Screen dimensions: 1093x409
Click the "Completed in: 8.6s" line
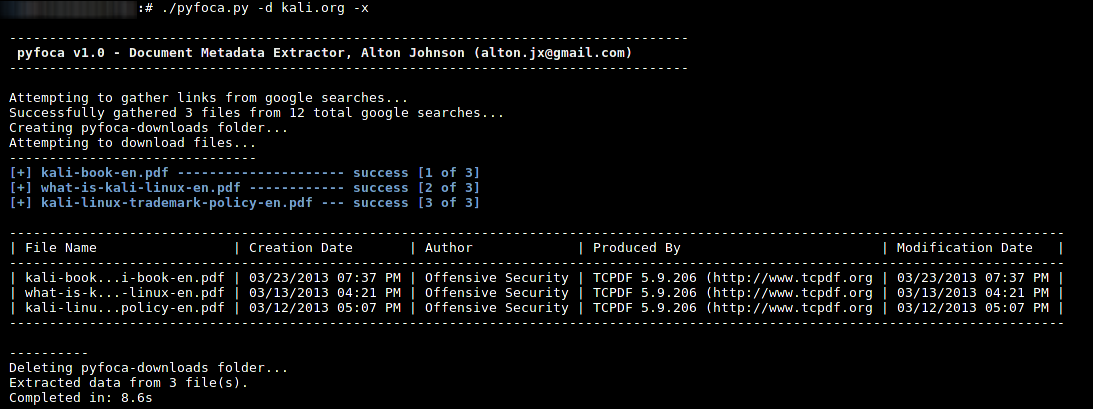click(x=80, y=399)
